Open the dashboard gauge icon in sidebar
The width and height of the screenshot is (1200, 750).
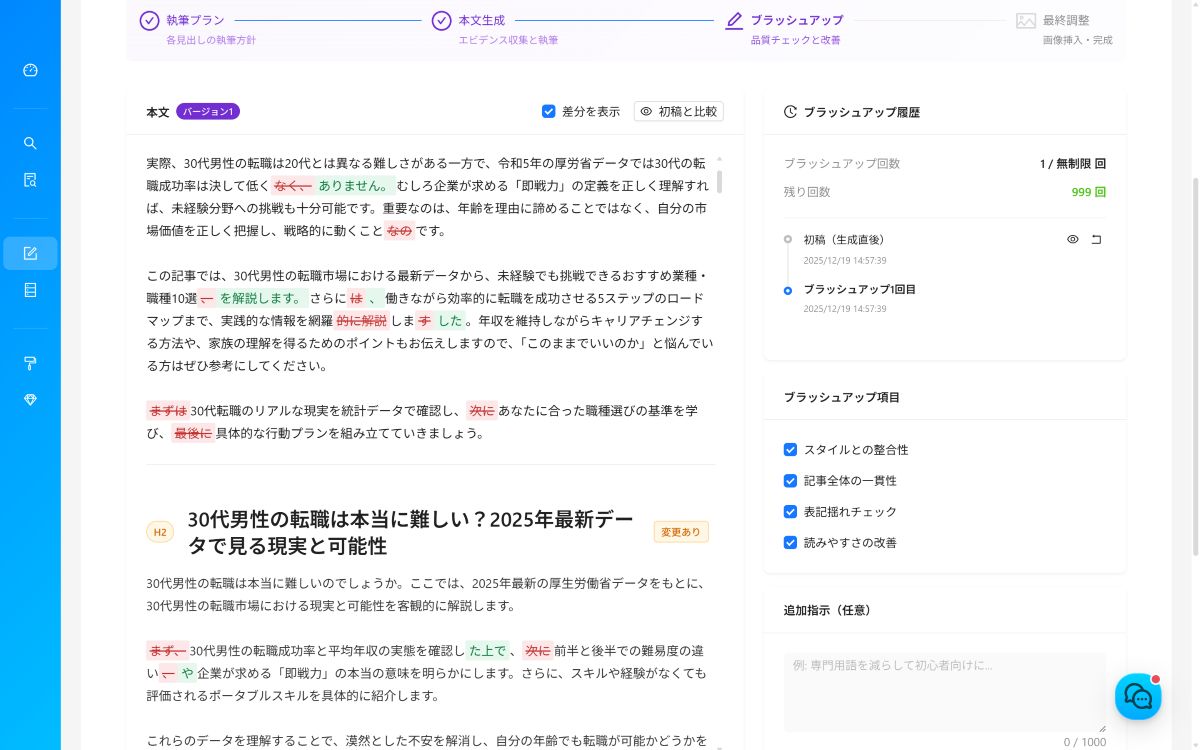tap(30, 71)
